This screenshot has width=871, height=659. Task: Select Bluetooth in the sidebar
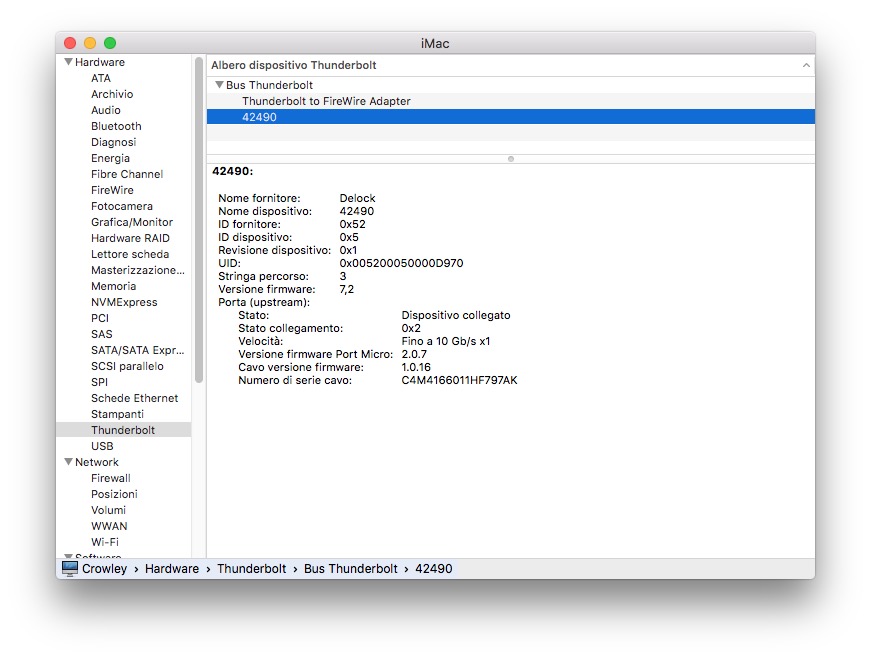tap(116, 126)
